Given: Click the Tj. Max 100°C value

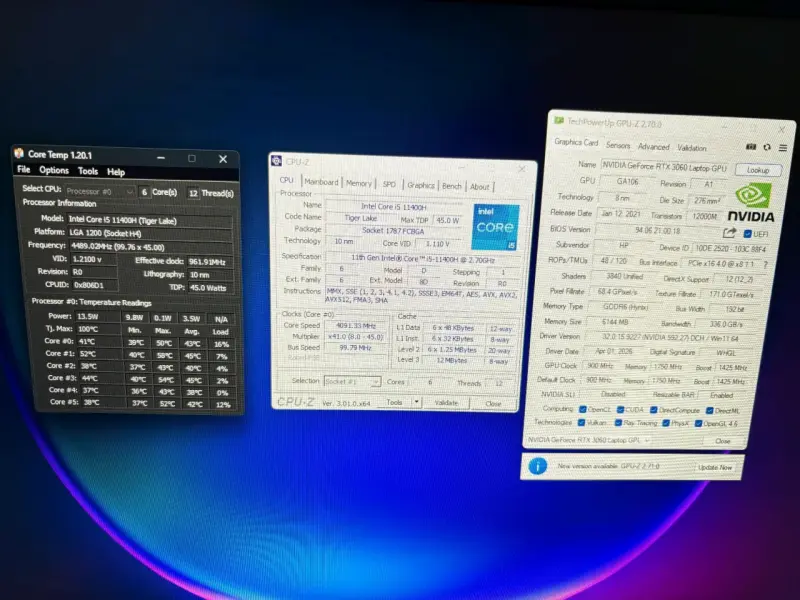Looking at the screenshot, I should [x=98, y=329].
